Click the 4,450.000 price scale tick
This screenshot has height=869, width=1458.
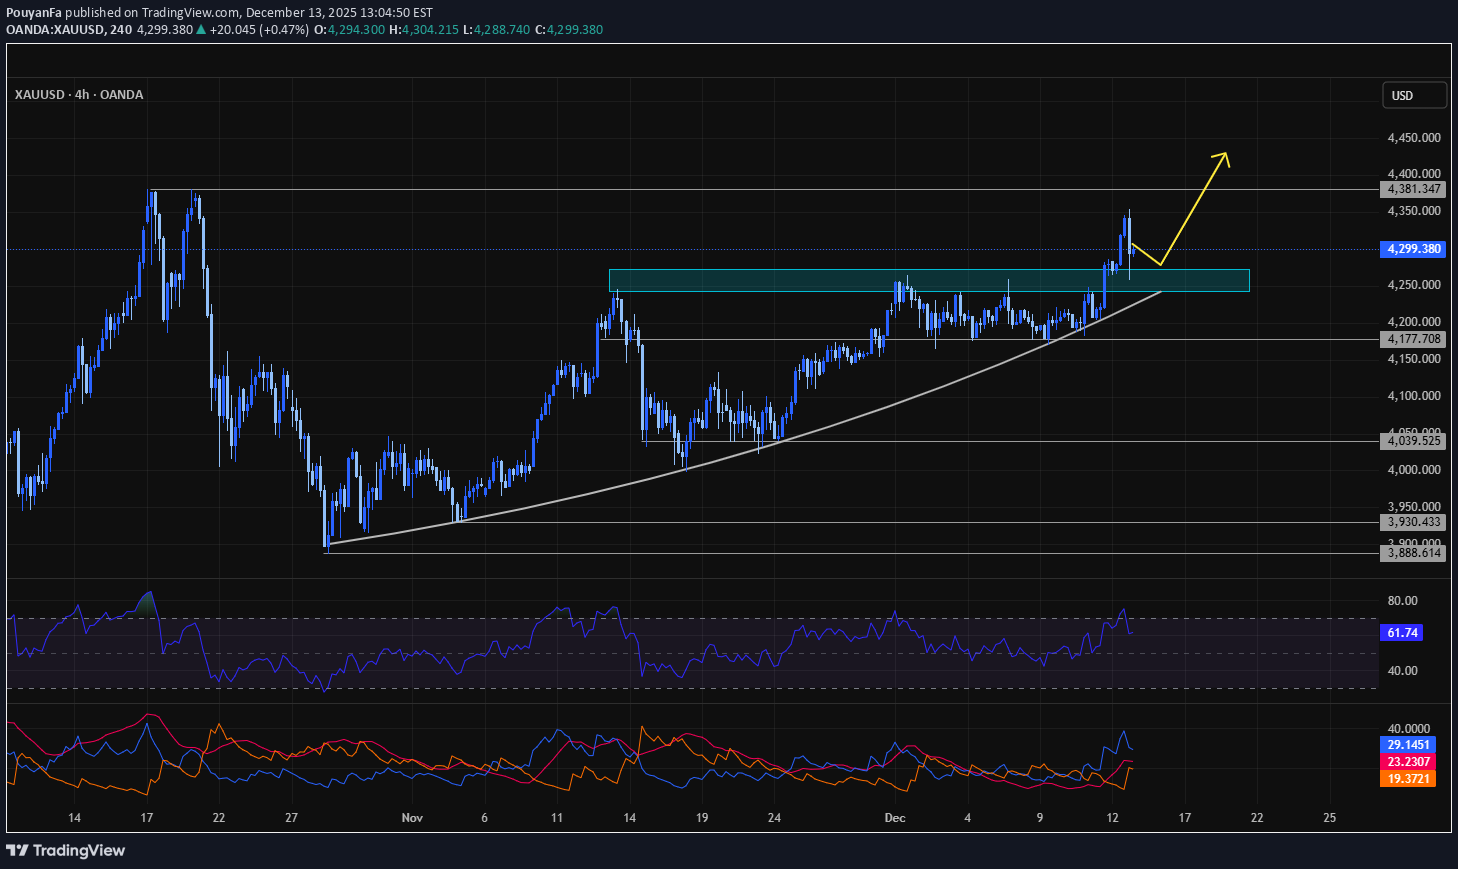click(x=1414, y=138)
